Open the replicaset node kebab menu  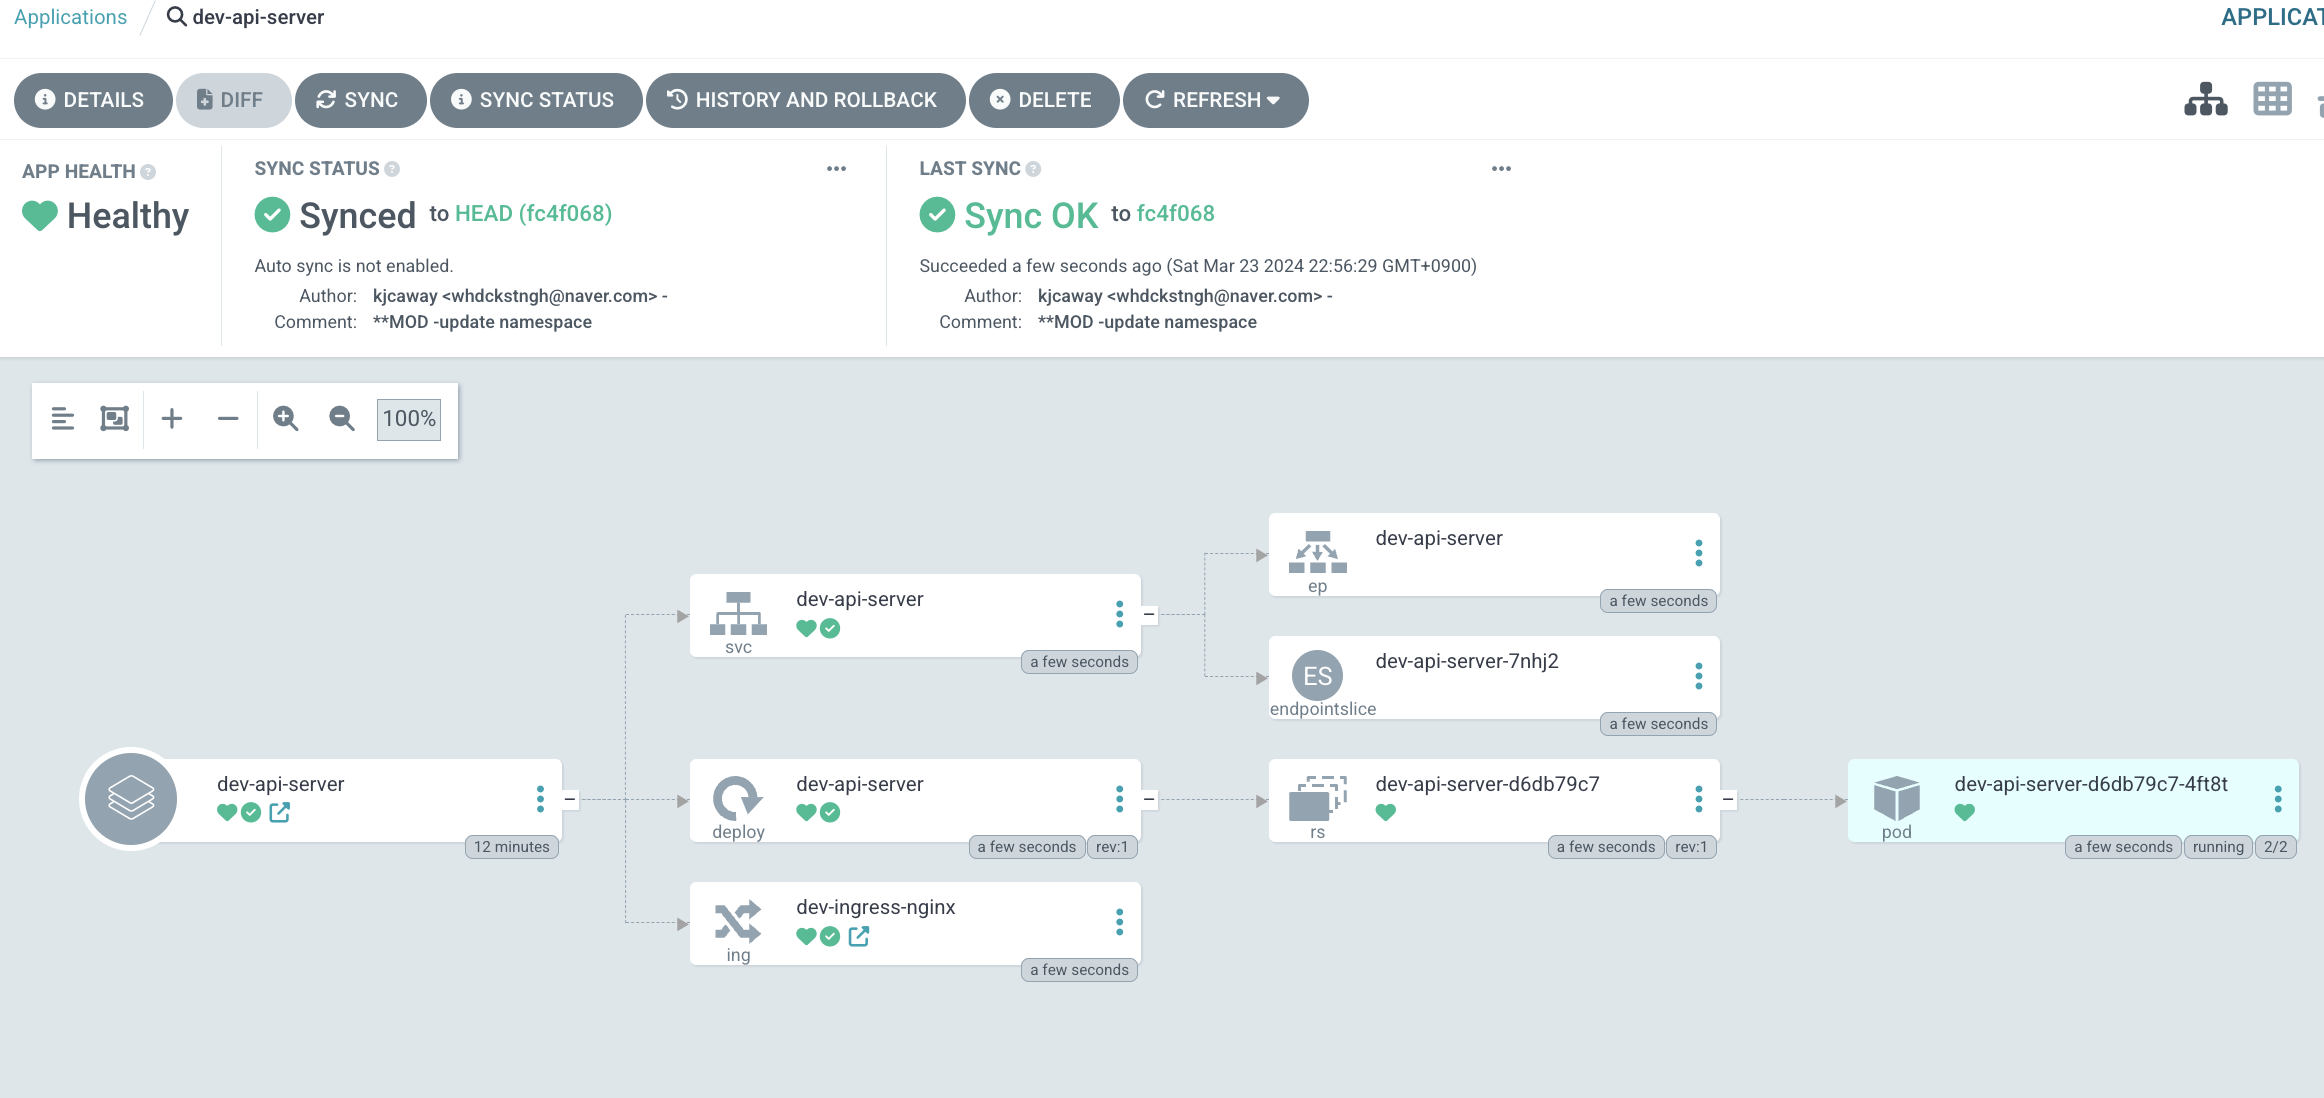pyautogui.click(x=1698, y=799)
